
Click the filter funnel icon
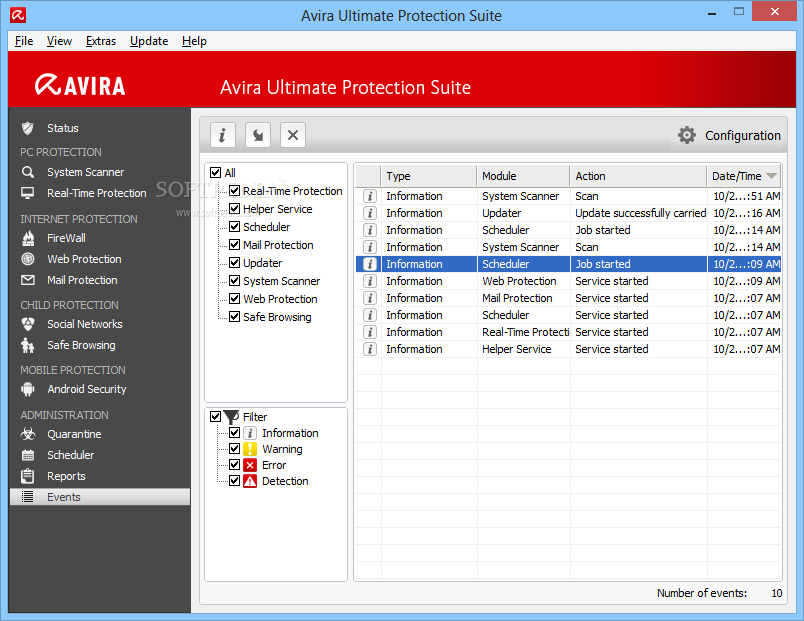point(232,417)
